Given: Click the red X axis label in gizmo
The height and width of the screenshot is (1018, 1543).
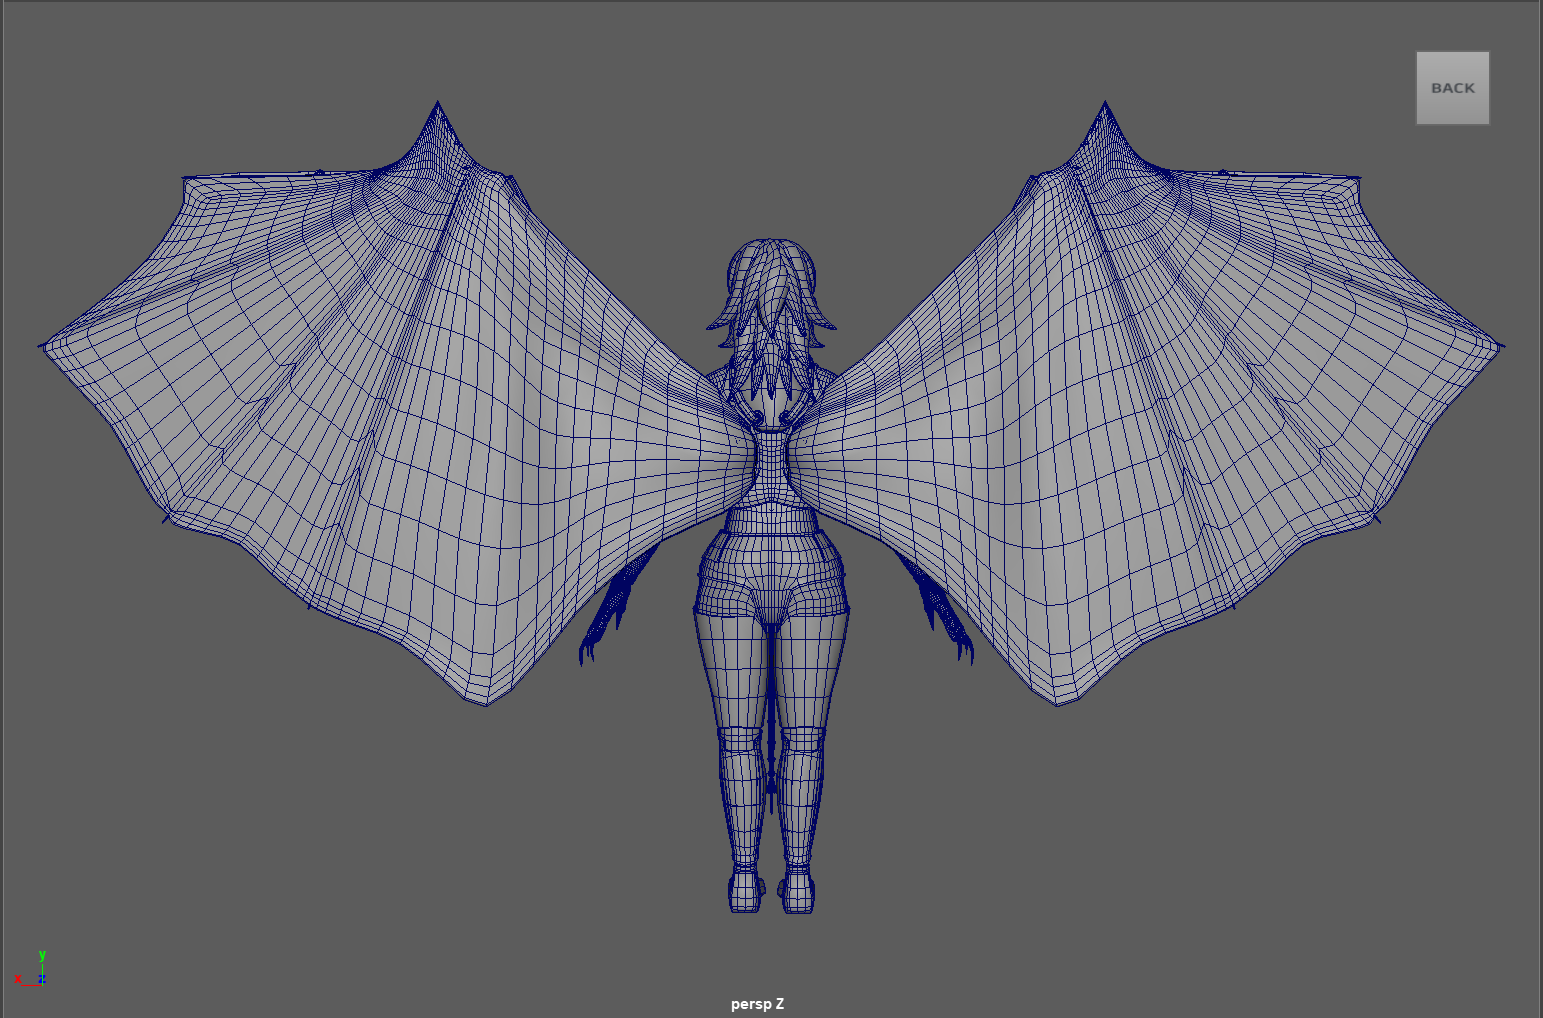Looking at the screenshot, I should pyautogui.click(x=17, y=979).
